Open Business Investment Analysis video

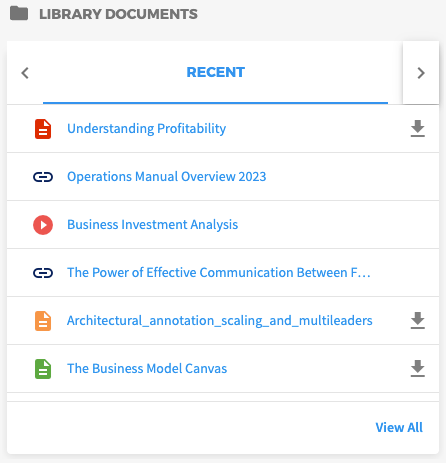tap(153, 225)
